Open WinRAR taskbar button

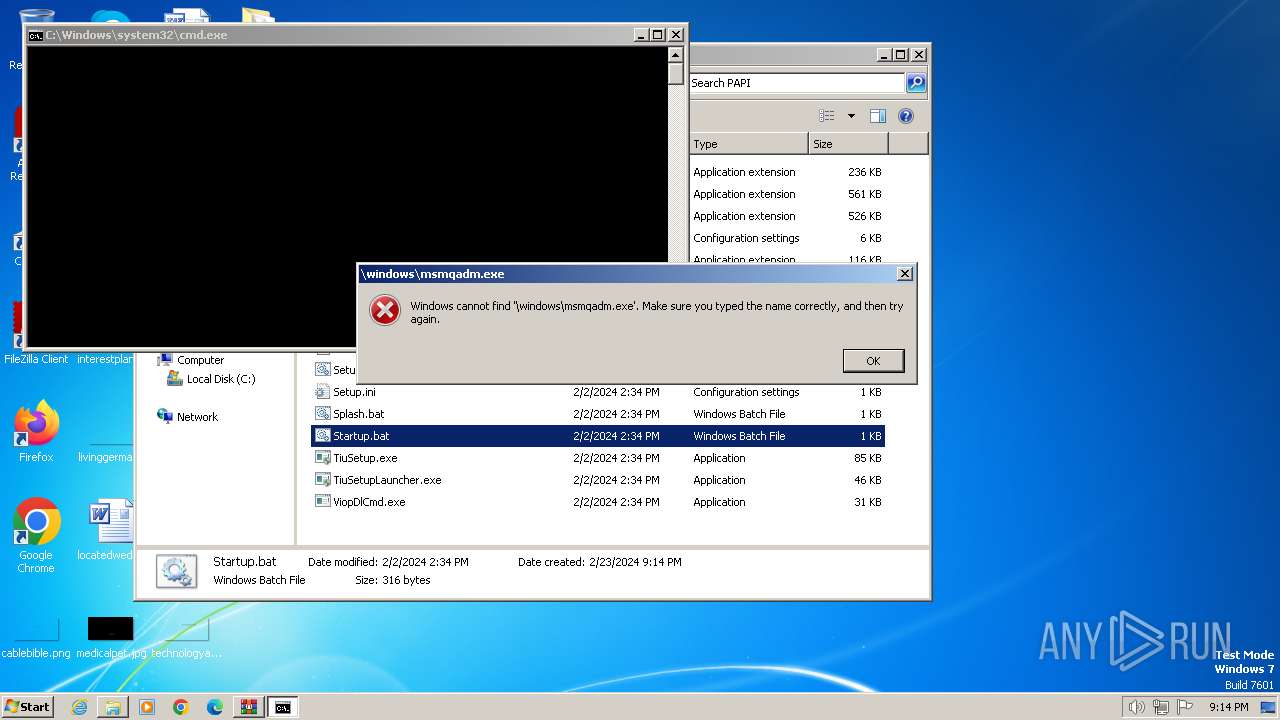[249, 707]
